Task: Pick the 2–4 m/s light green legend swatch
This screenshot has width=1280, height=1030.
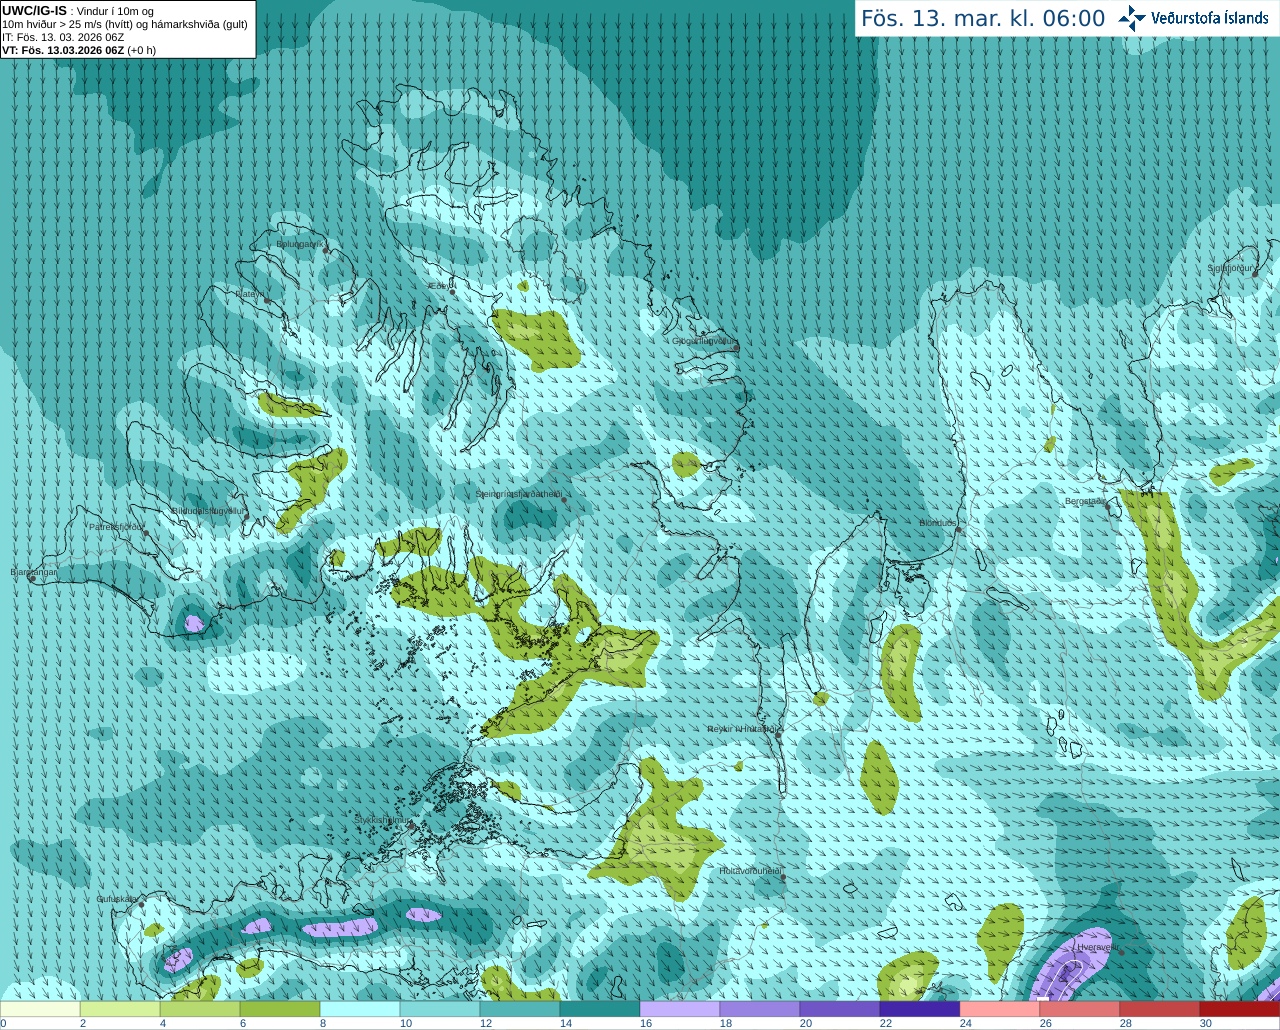Action: tap(120, 1009)
